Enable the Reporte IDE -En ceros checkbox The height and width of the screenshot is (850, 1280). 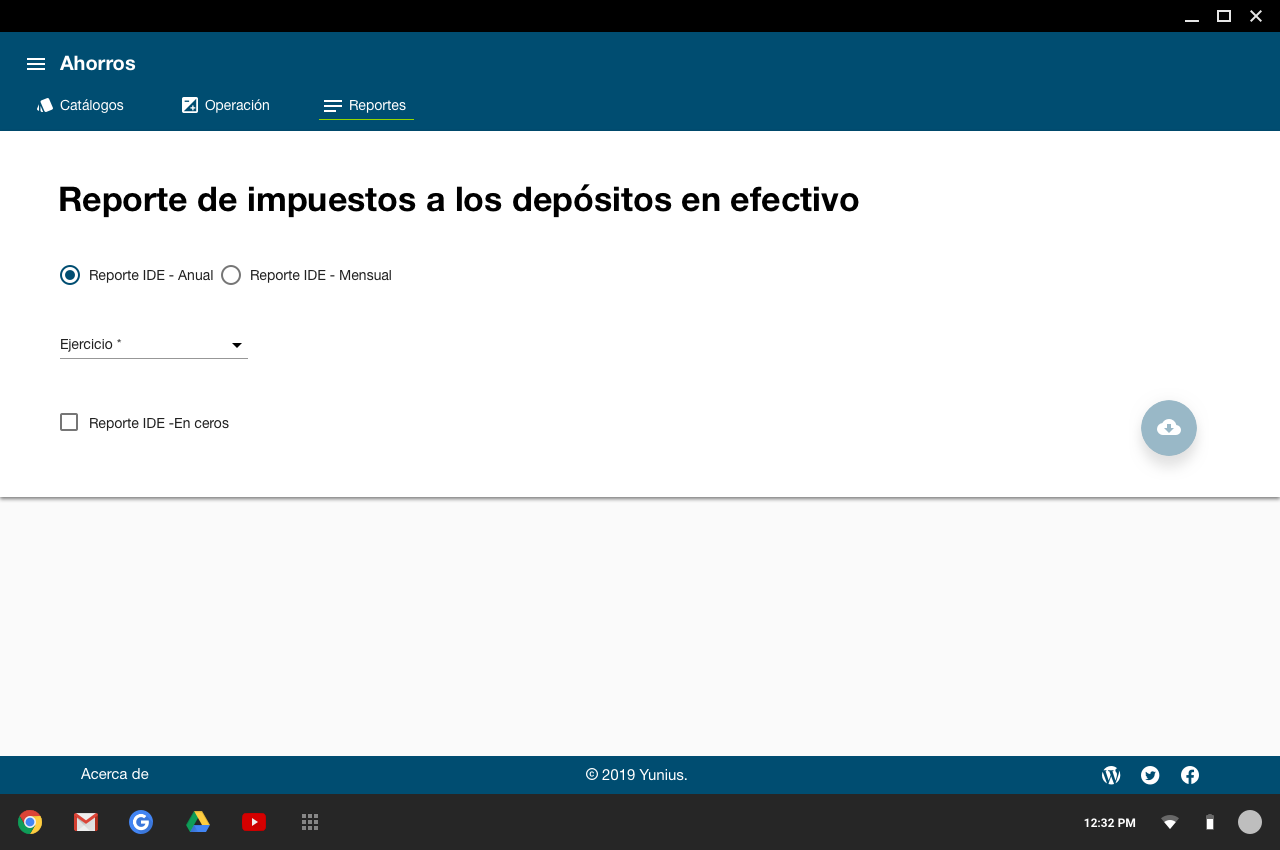(x=69, y=423)
